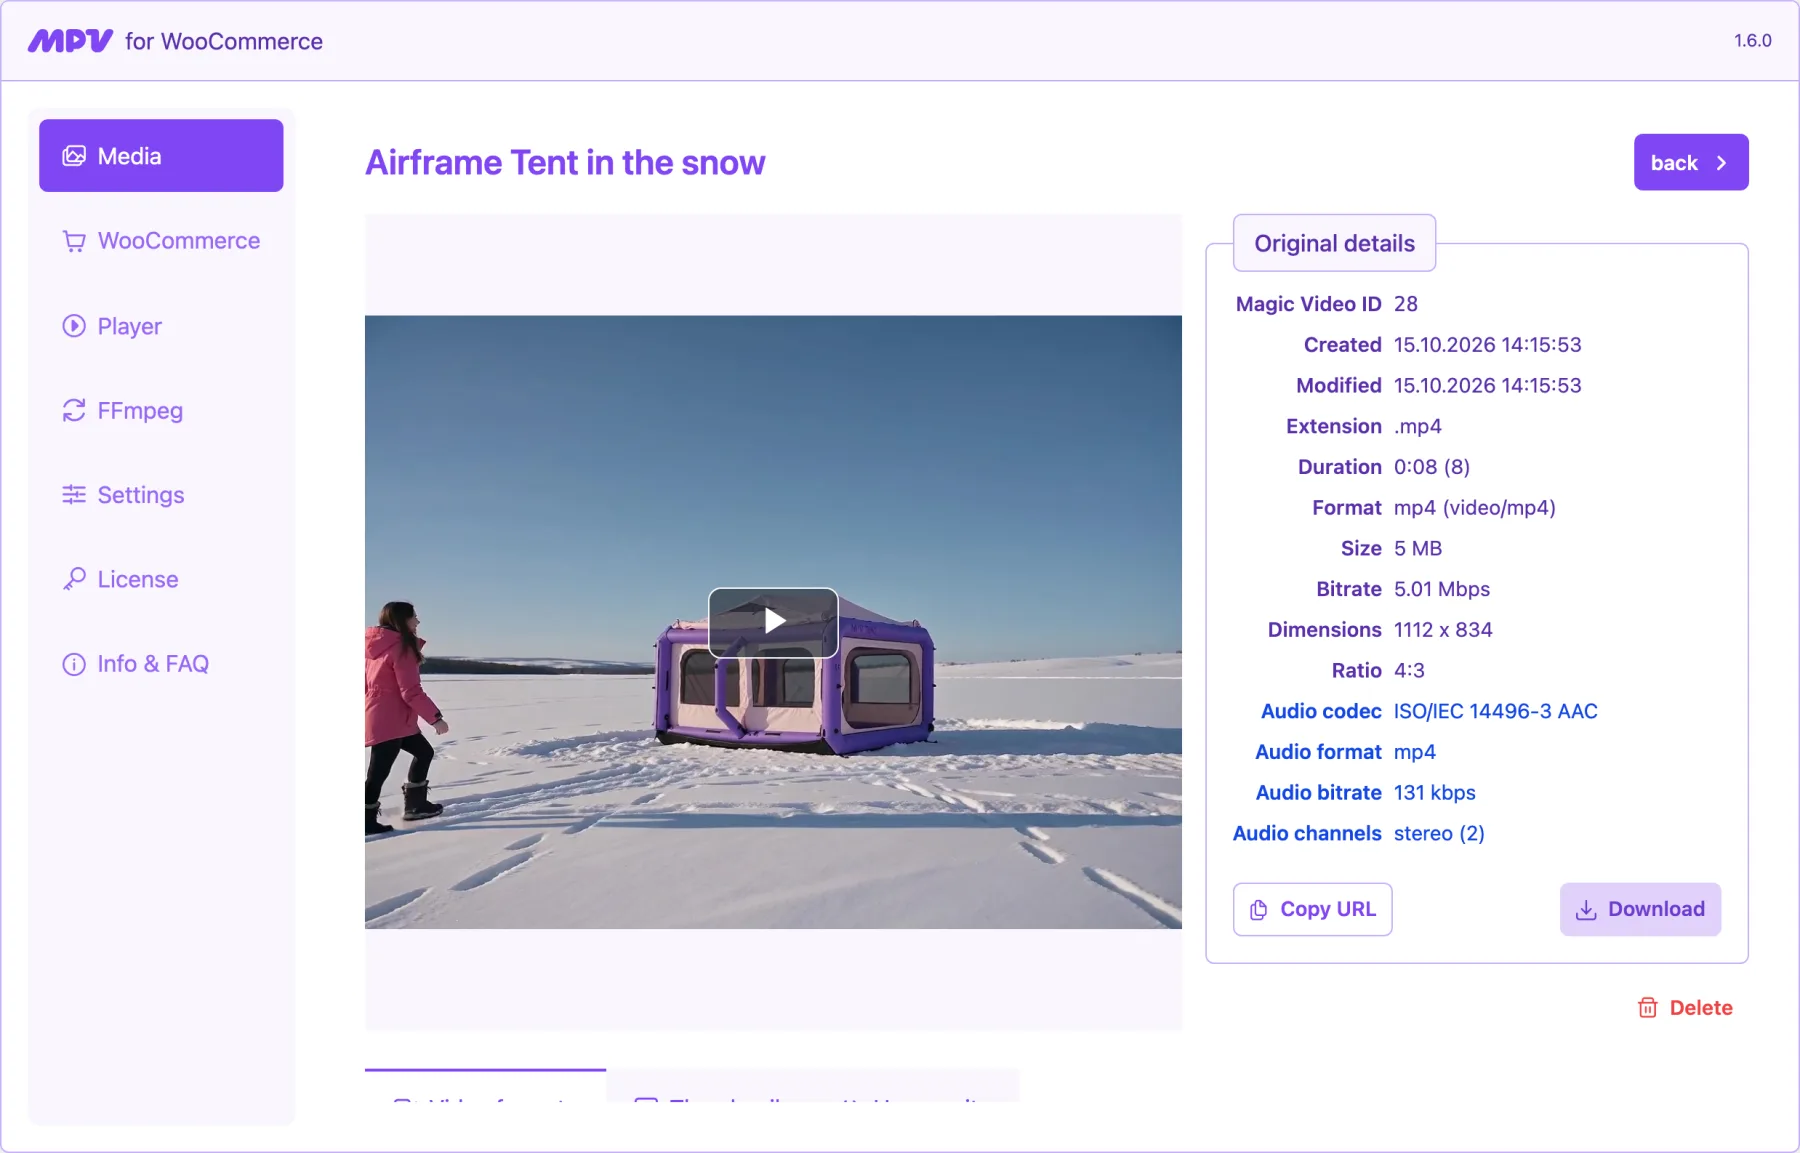Click the Format value mp4 (video/mp4)
Screen dimensions: 1800x1153
[1475, 508]
